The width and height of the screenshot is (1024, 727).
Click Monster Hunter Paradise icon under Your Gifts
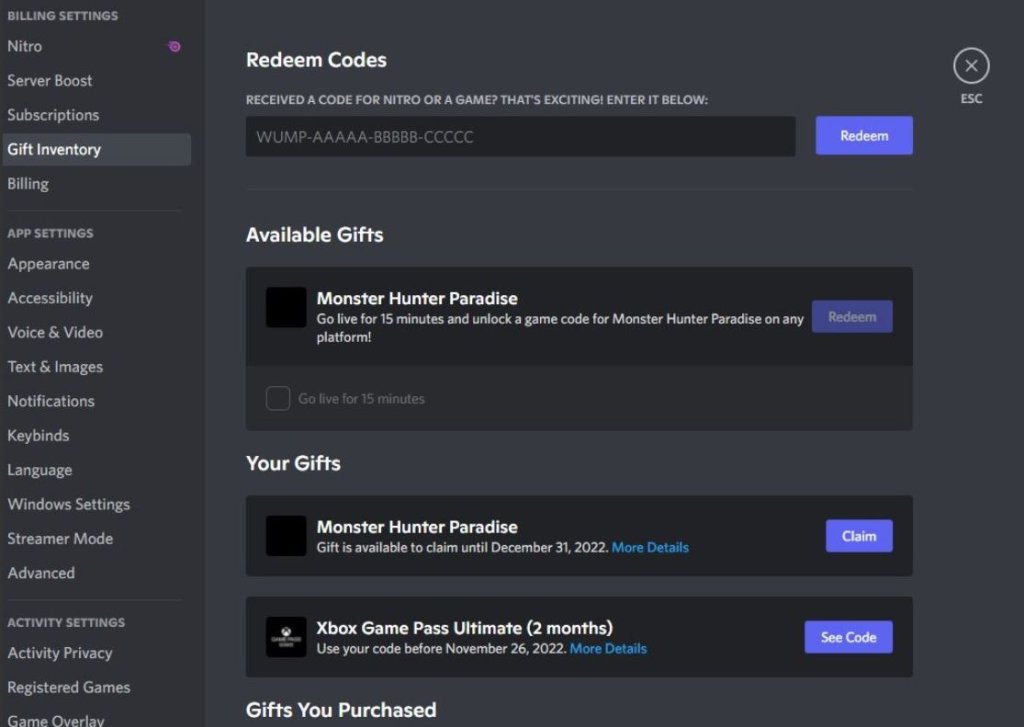coord(286,536)
